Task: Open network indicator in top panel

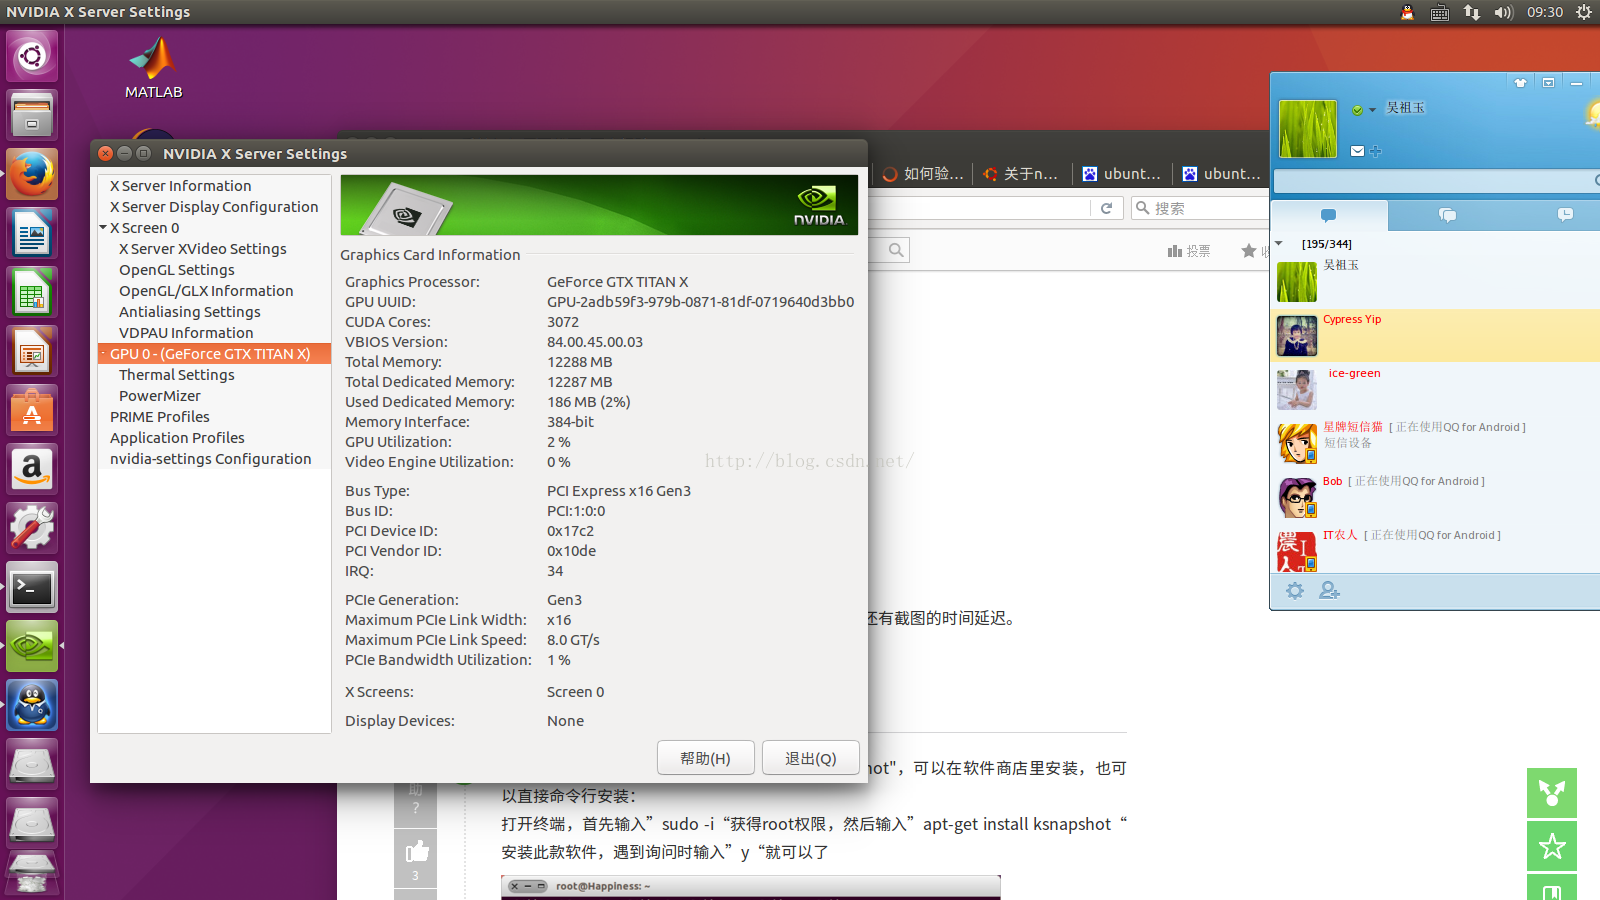Action: [1472, 12]
